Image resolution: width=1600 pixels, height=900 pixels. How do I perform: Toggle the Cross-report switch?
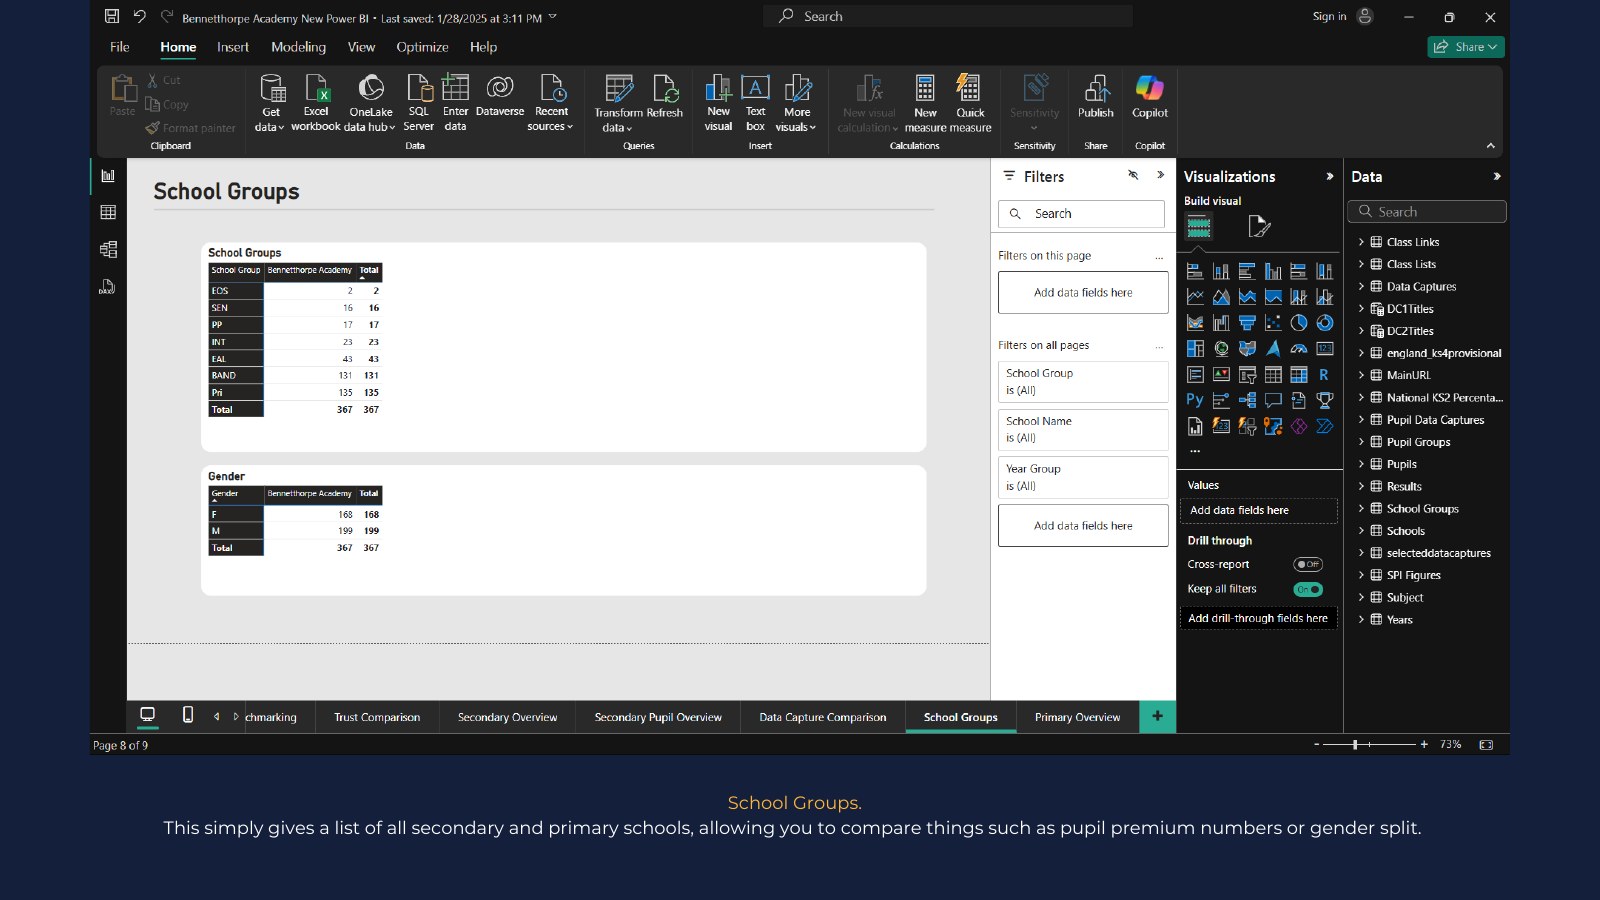(x=1308, y=564)
